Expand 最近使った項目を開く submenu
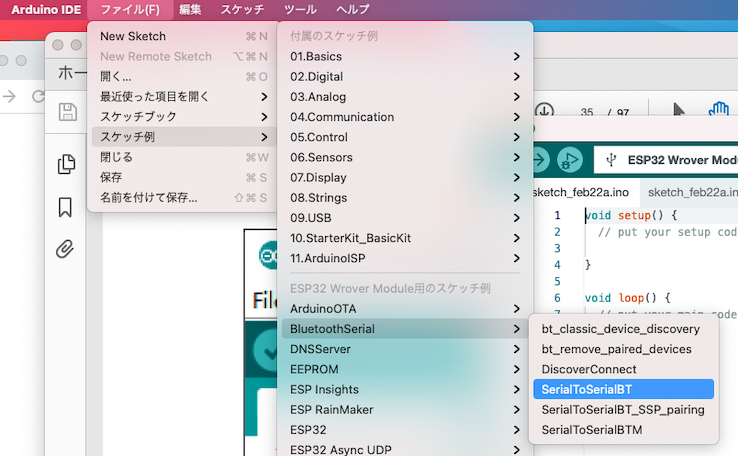This screenshot has height=456, width=738. 184,97
